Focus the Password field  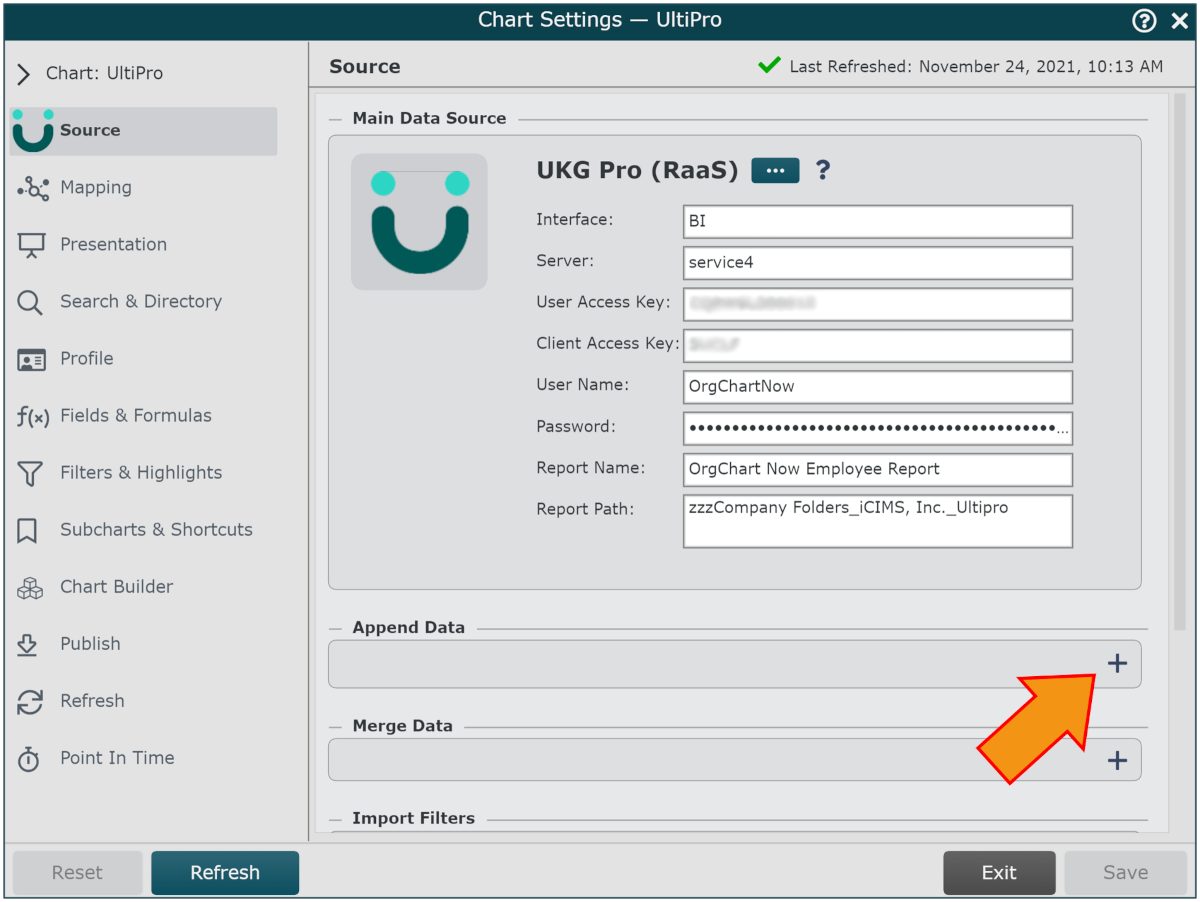coord(878,428)
